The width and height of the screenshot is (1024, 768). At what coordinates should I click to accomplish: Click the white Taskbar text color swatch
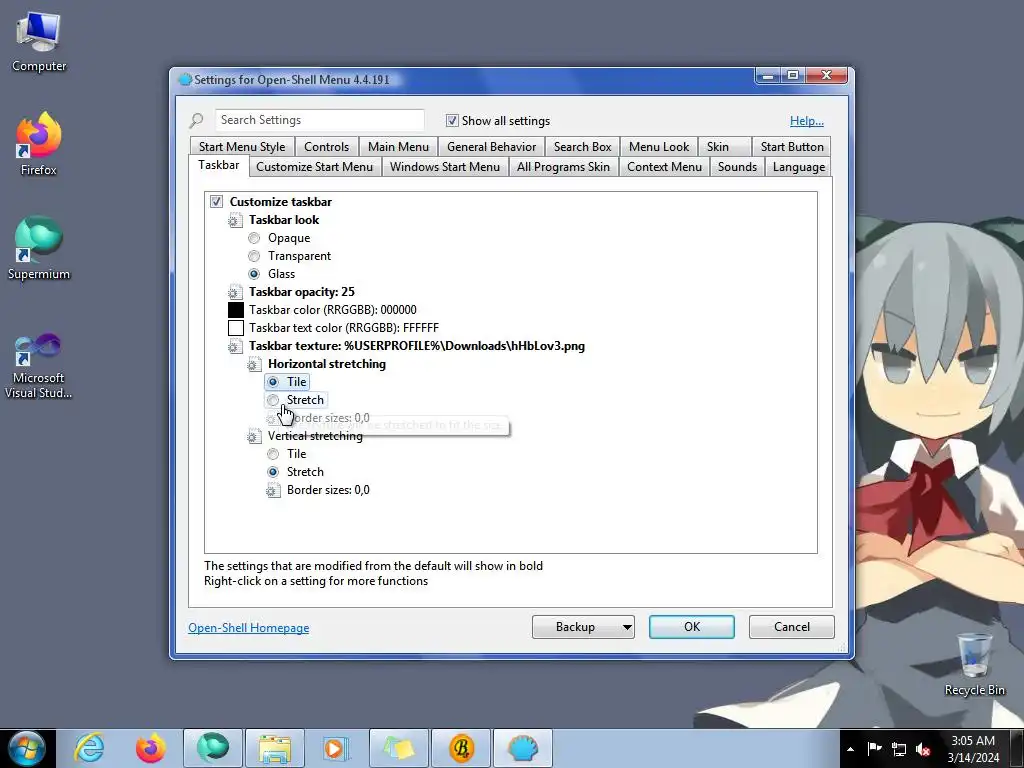pos(236,328)
